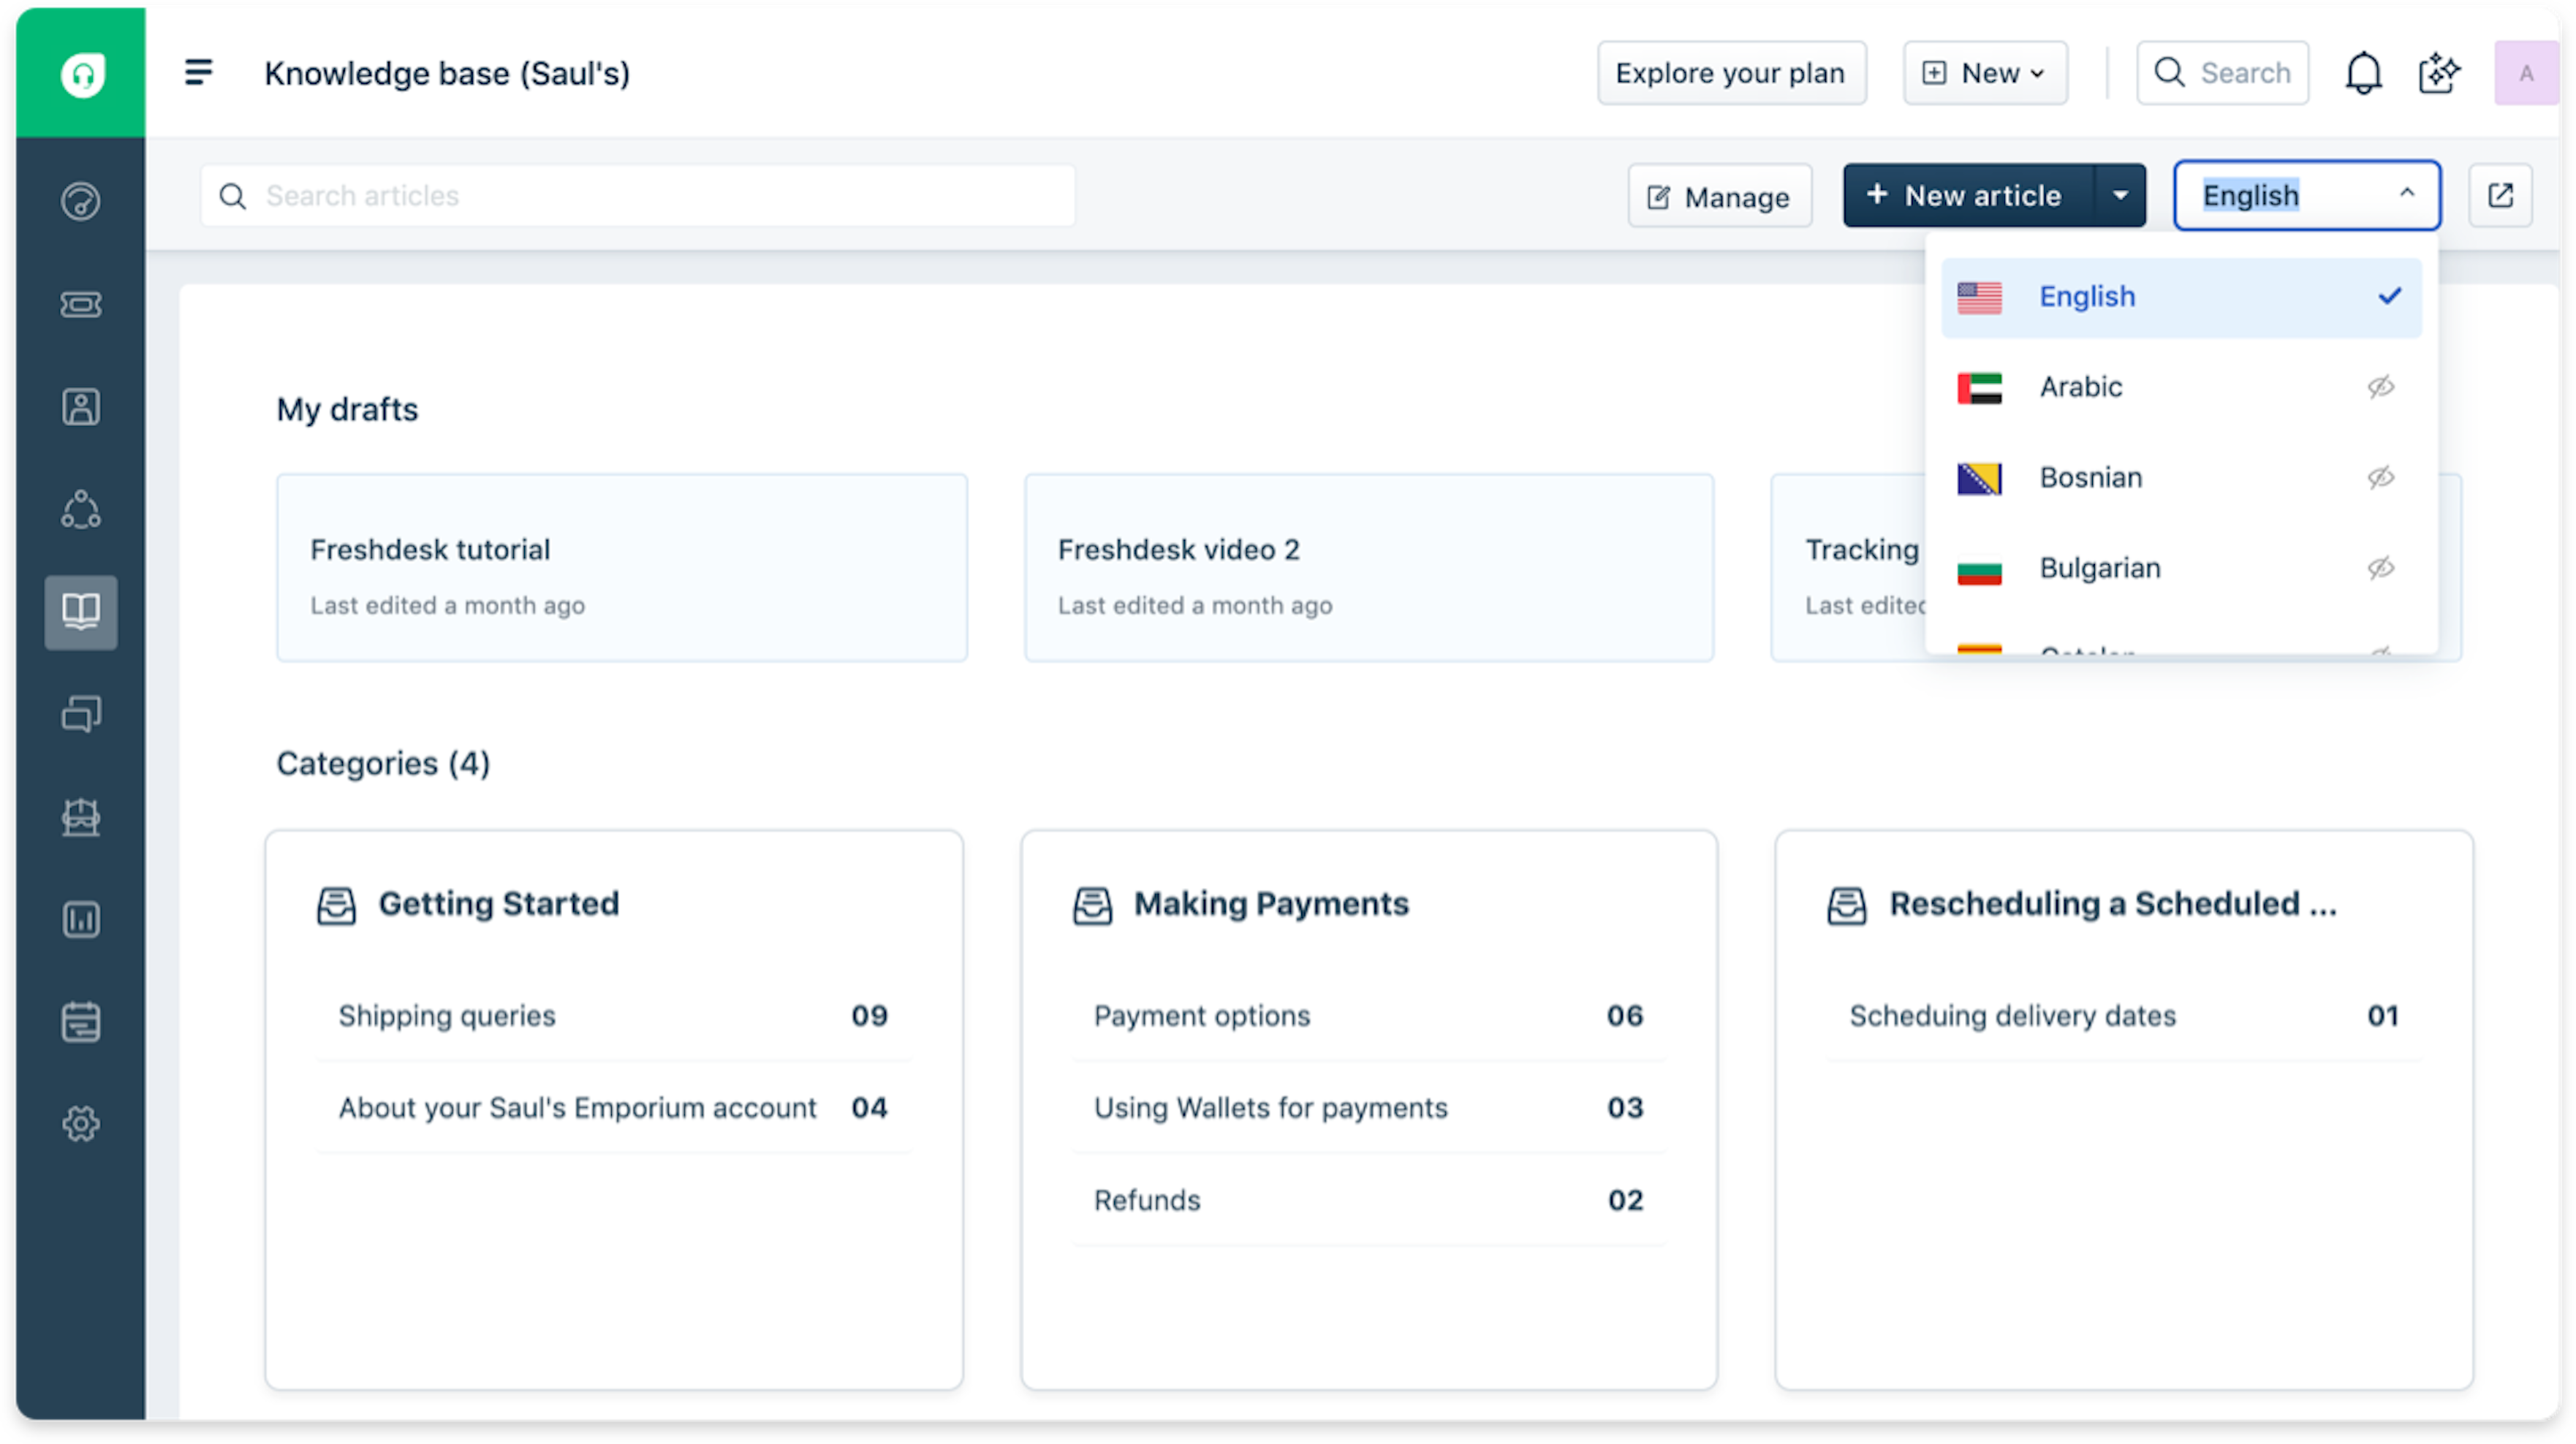
Task: Select English from the language list
Action: pos(2087,296)
